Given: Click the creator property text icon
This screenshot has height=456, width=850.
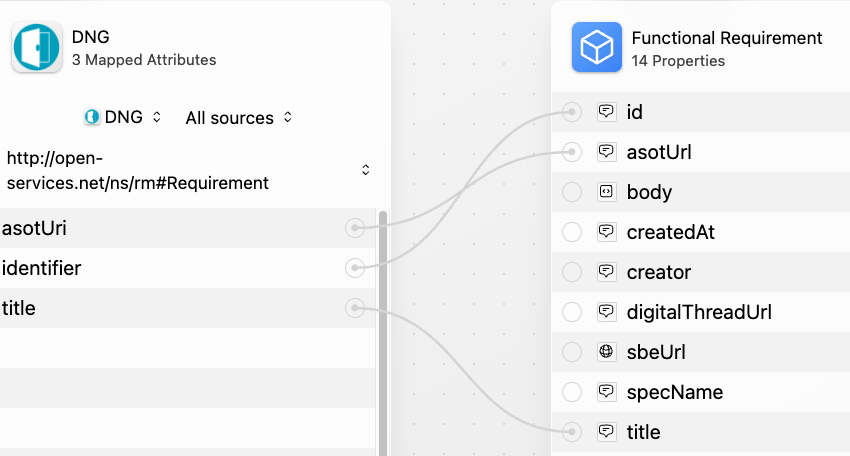Looking at the screenshot, I should (x=606, y=272).
